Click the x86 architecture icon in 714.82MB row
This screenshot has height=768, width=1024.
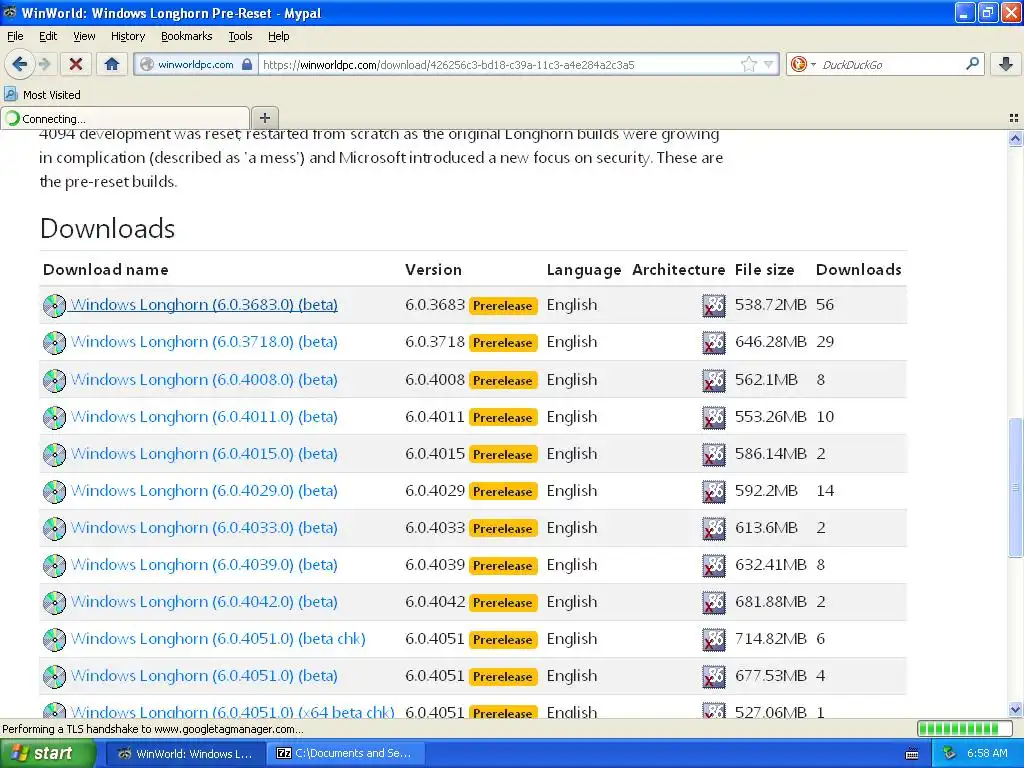point(713,639)
